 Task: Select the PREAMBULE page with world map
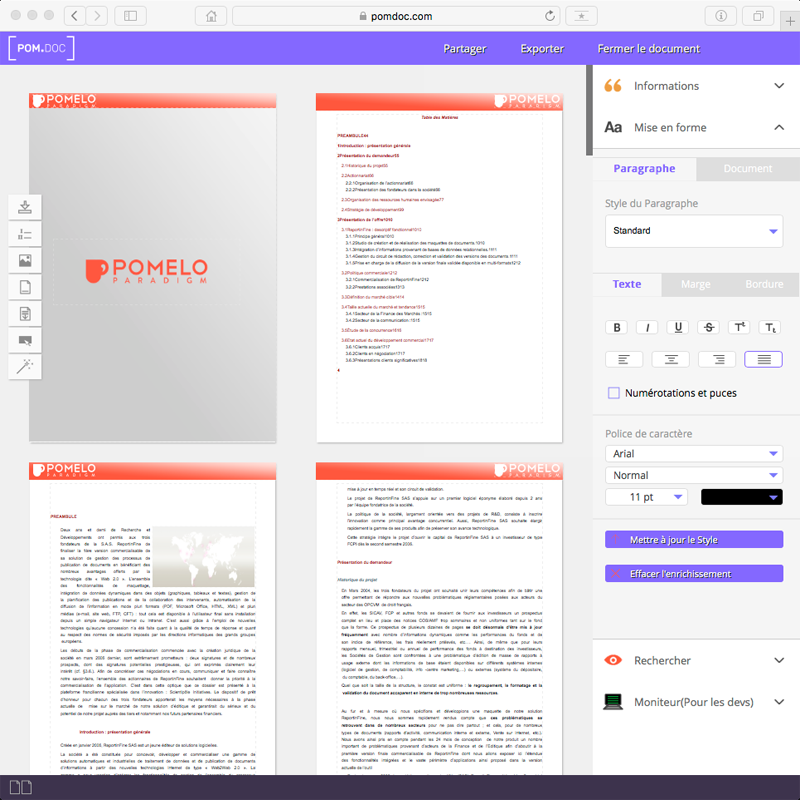point(153,618)
